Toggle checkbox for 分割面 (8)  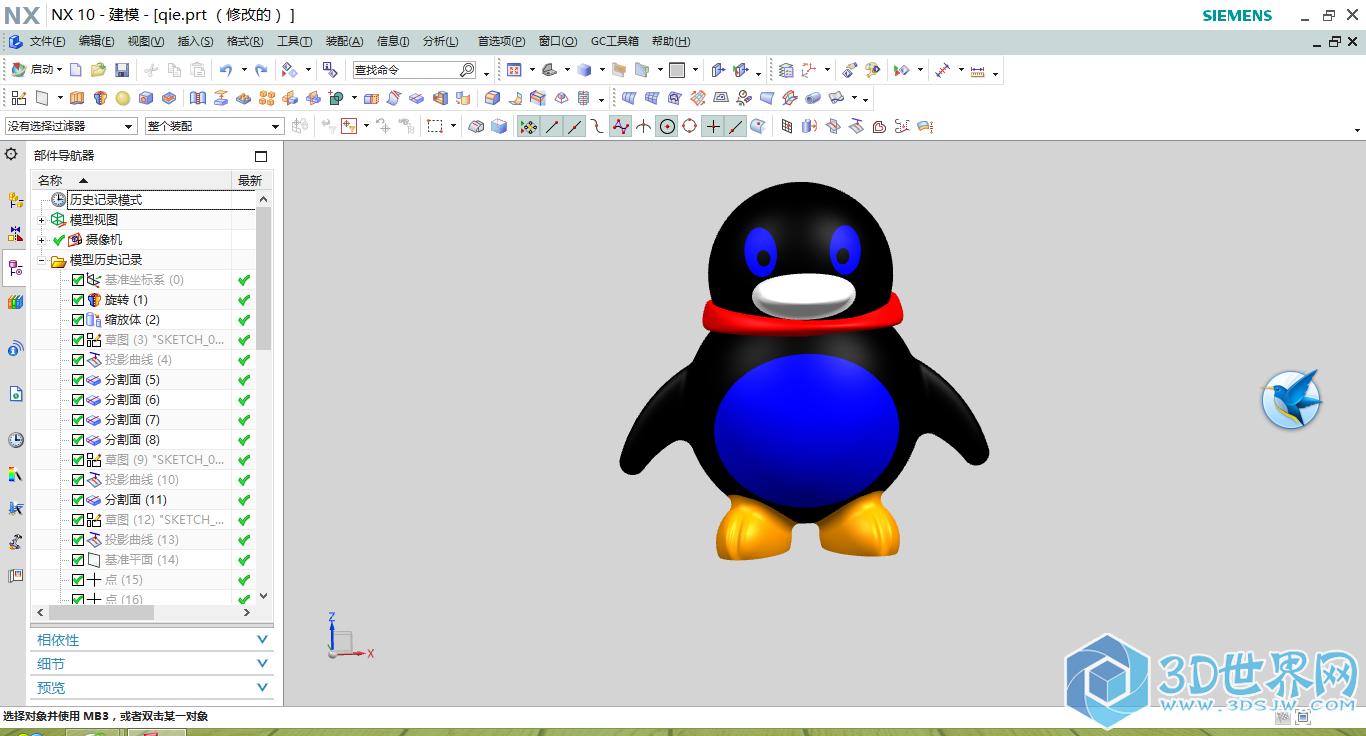click(x=78, y=440)
